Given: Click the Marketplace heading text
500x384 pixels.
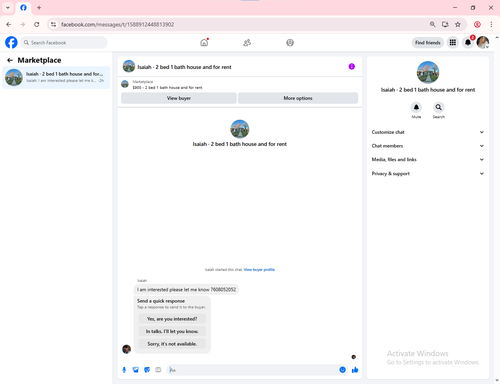Looking at the screenshot, I should [x=39, y=60].
